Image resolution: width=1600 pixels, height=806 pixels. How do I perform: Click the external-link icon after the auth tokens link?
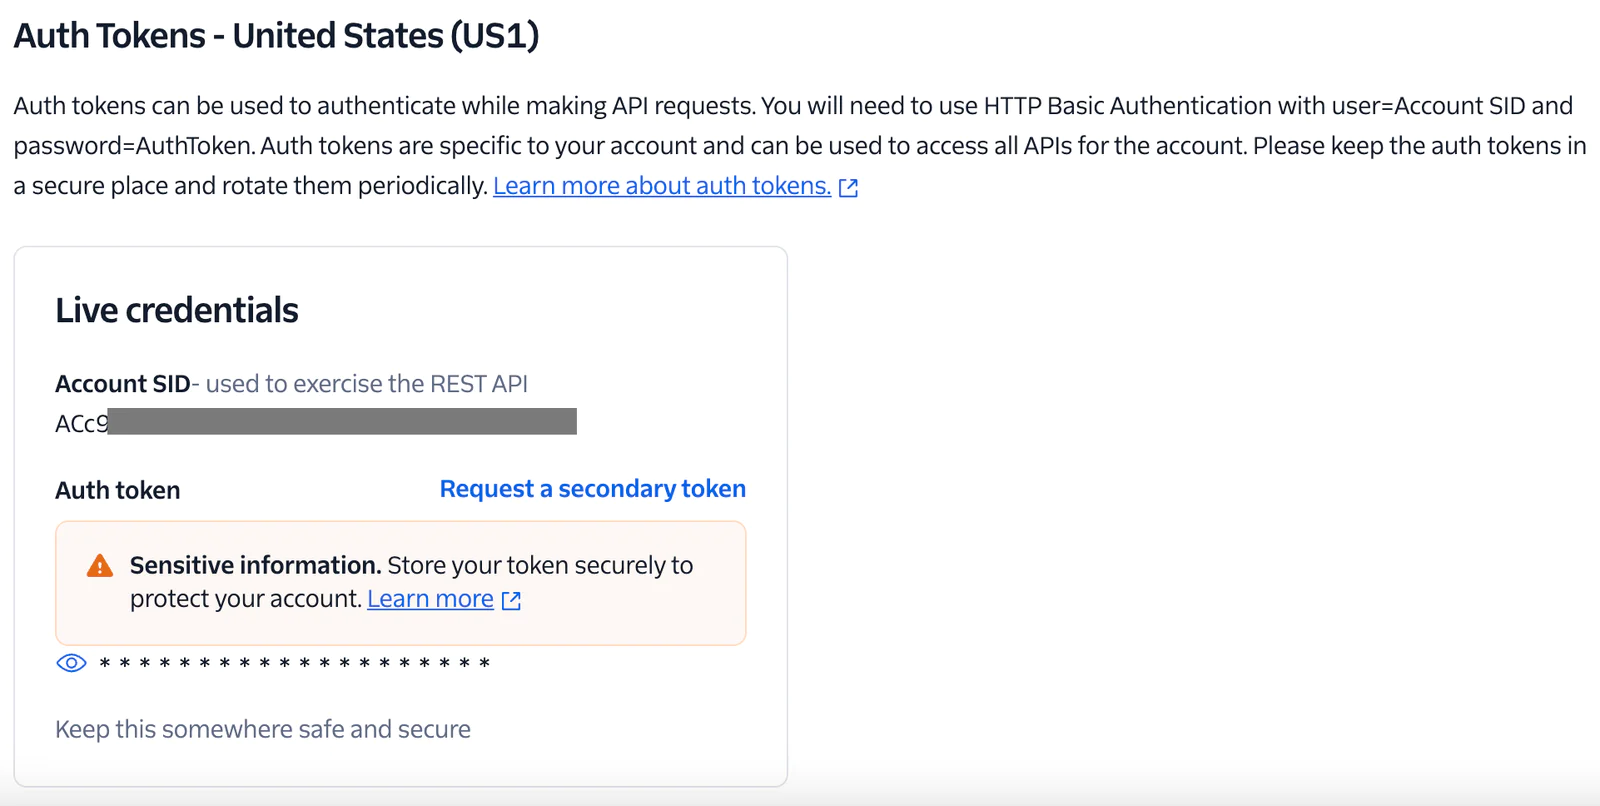pyautogui.click(x=848, y=187)
